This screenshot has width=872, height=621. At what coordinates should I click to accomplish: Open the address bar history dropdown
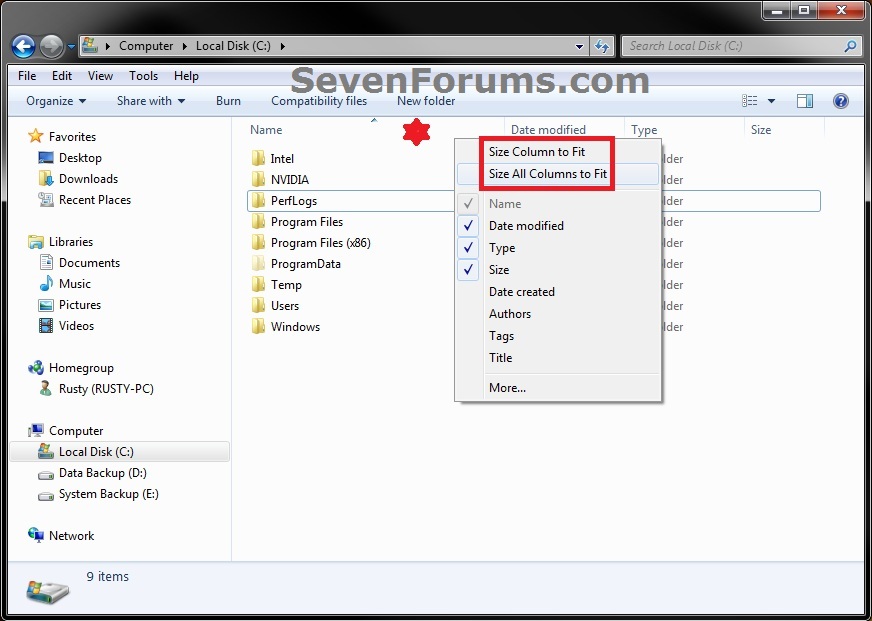pos(578,46)
